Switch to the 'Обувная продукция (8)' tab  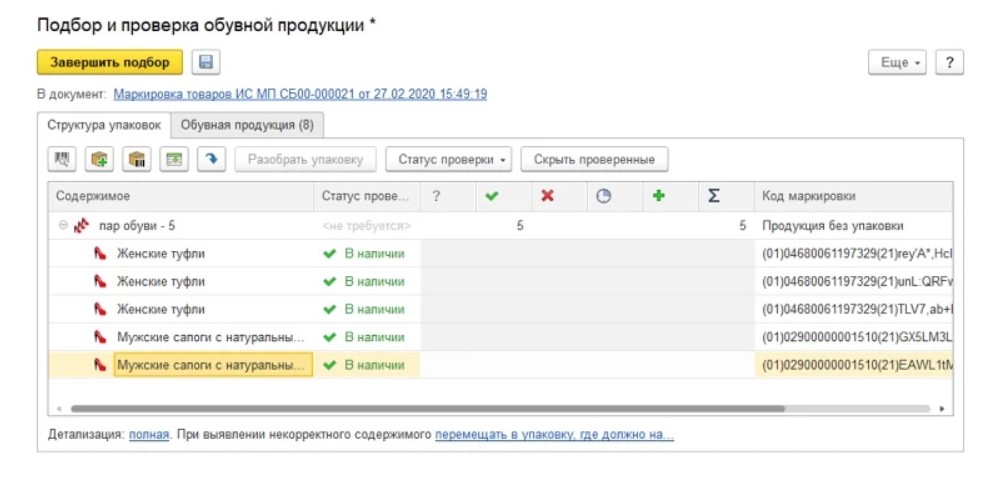[x=247, y=125]
